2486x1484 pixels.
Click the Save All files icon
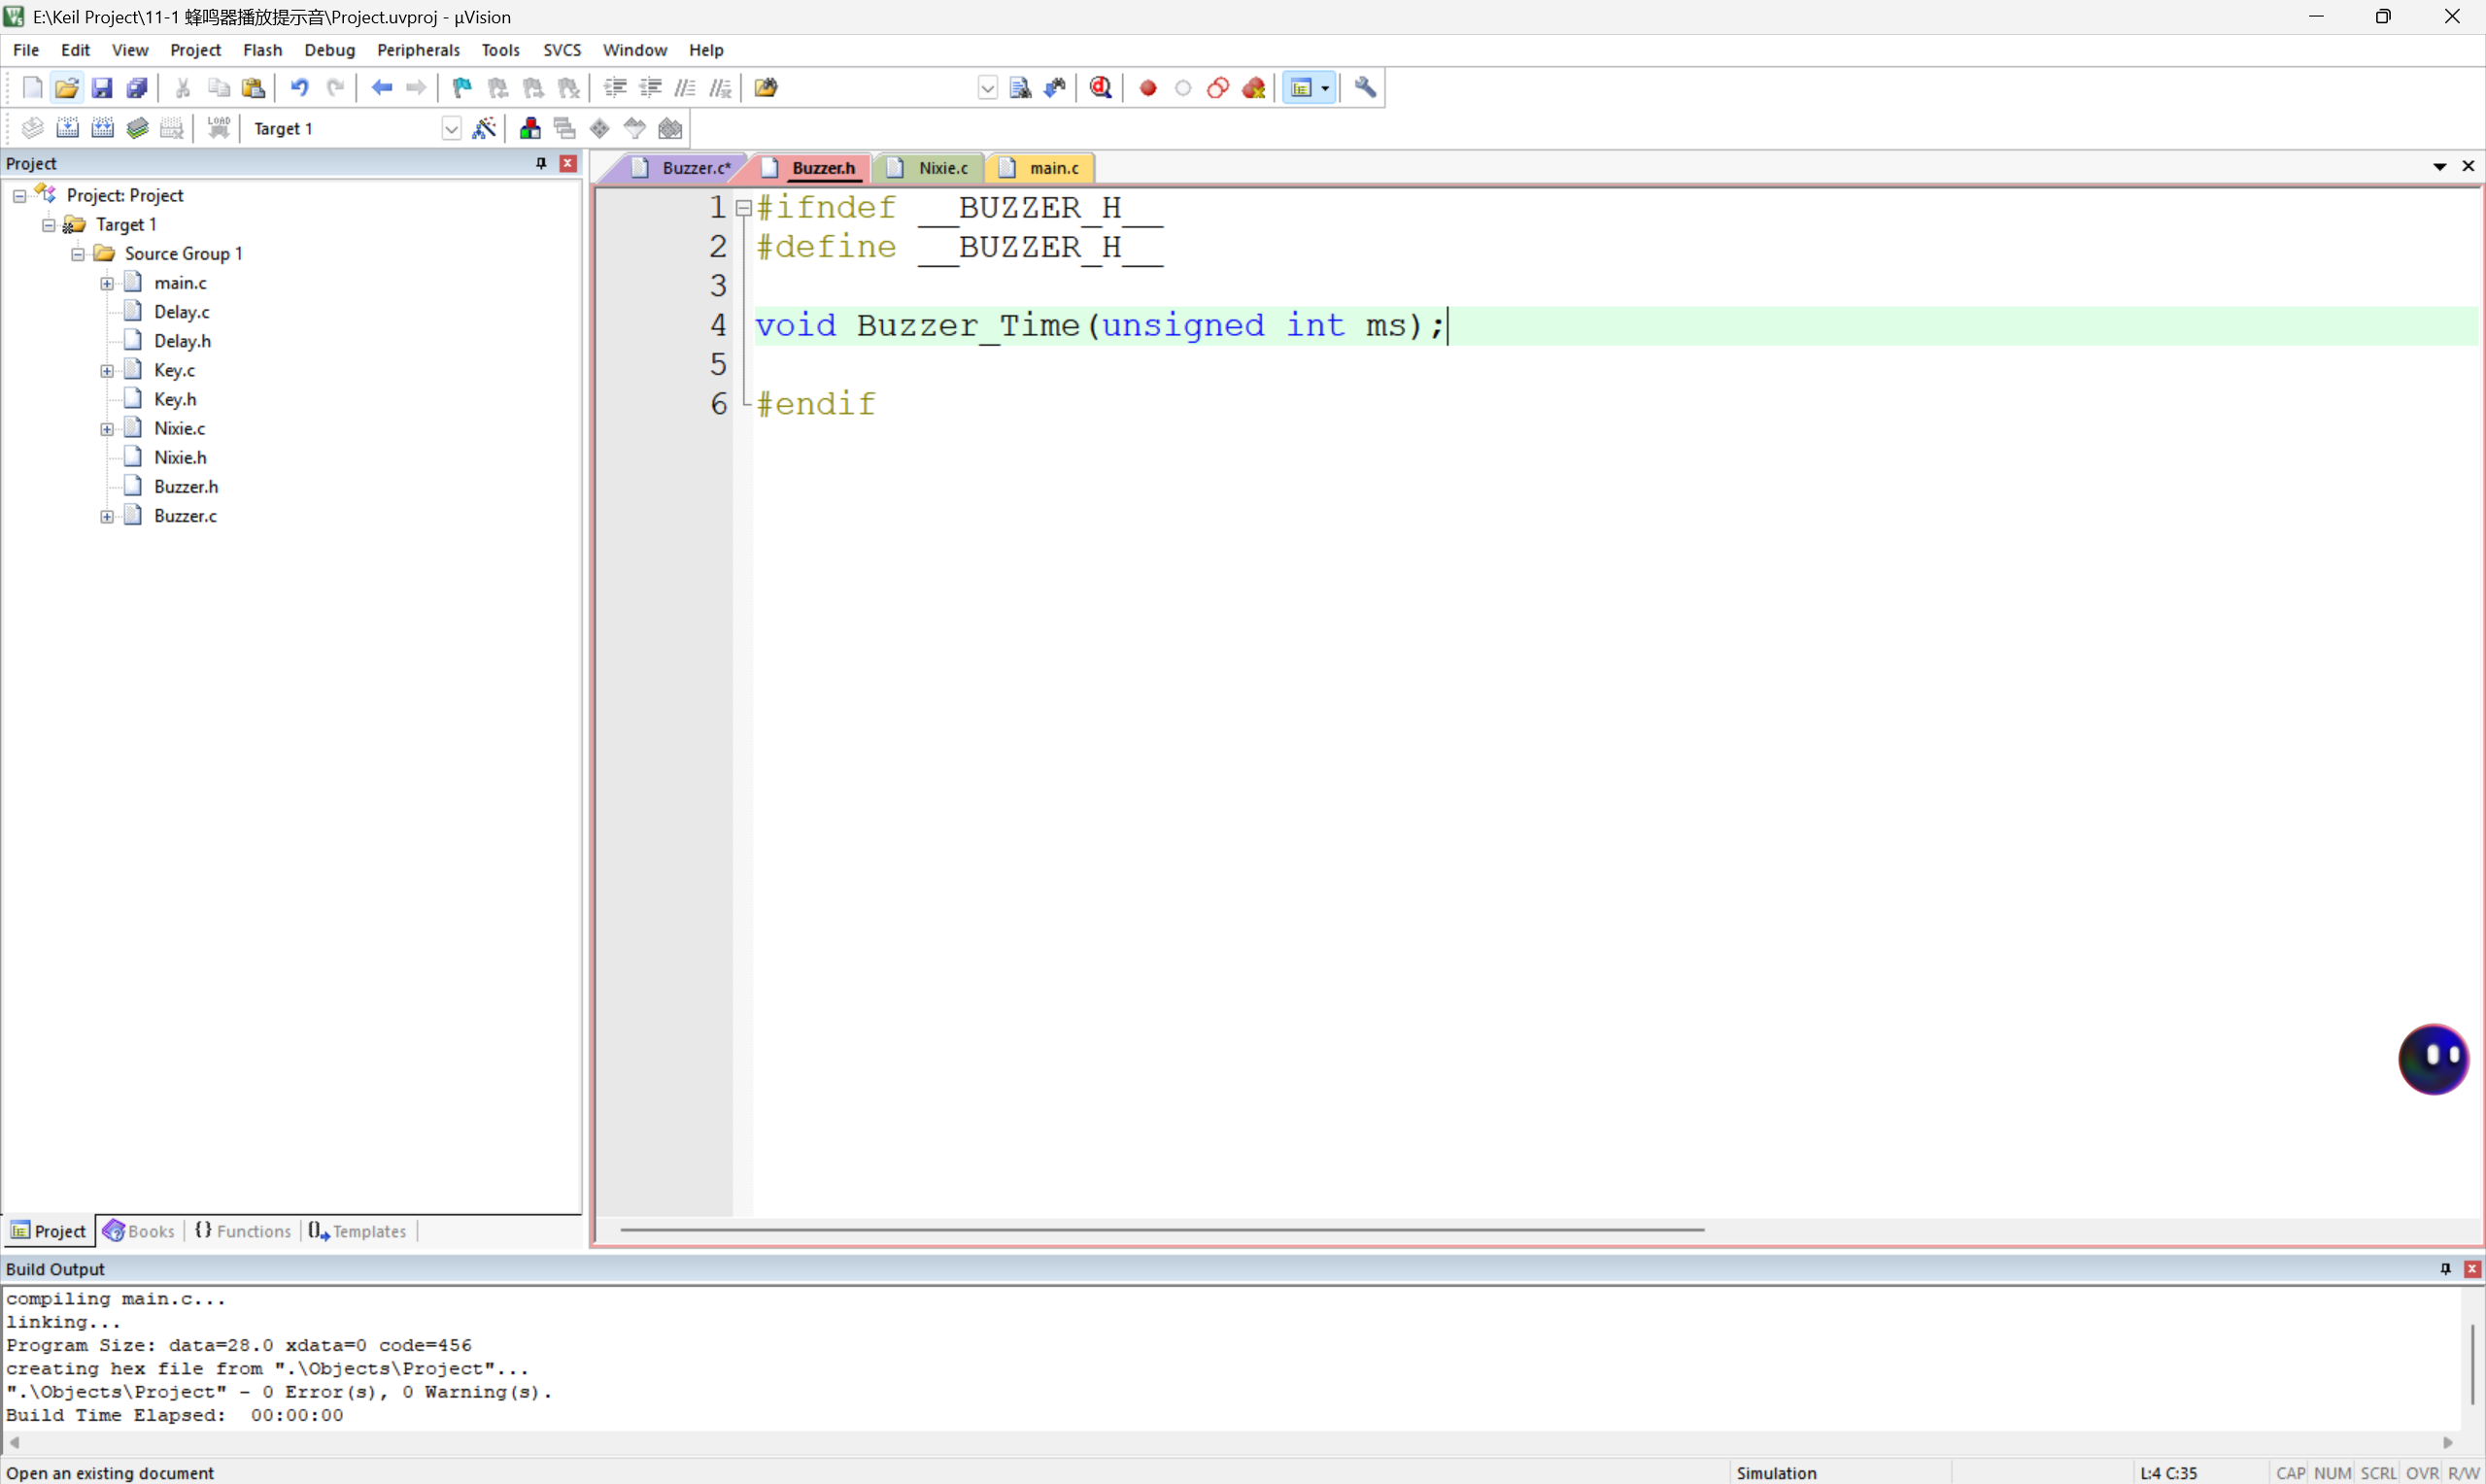pos(137,88)
